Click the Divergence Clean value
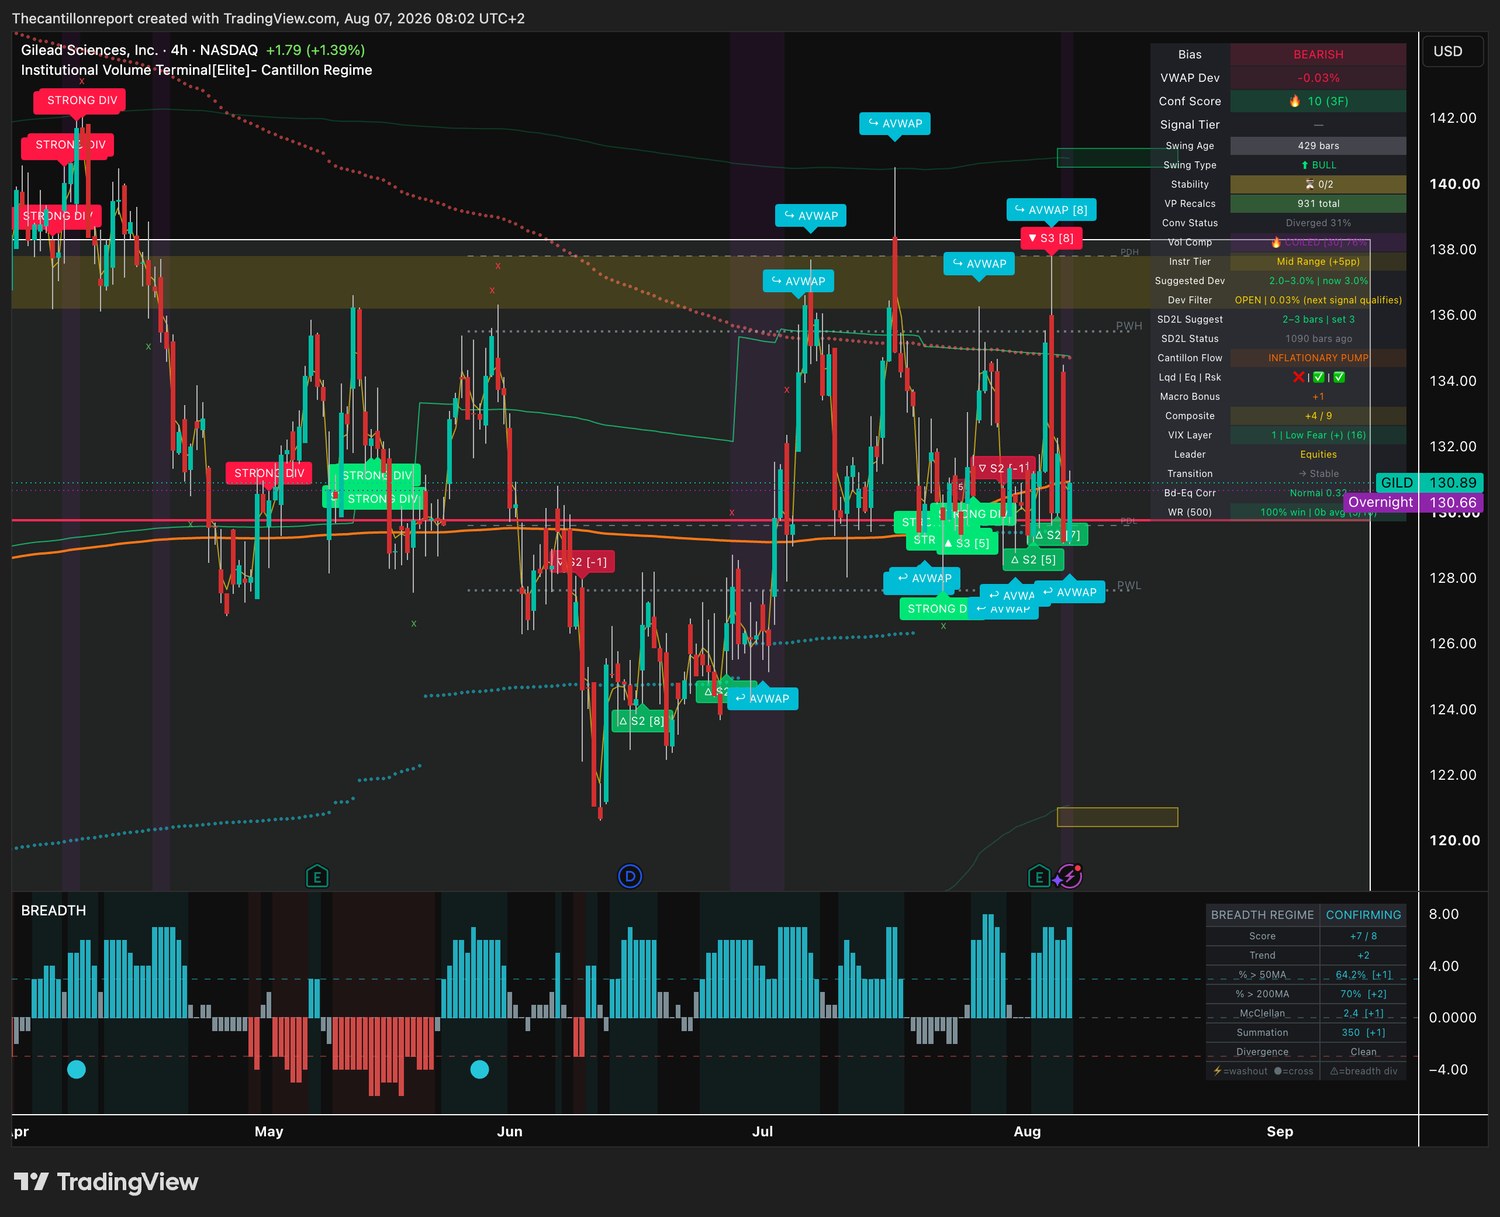 (x=1363, y=1052)
